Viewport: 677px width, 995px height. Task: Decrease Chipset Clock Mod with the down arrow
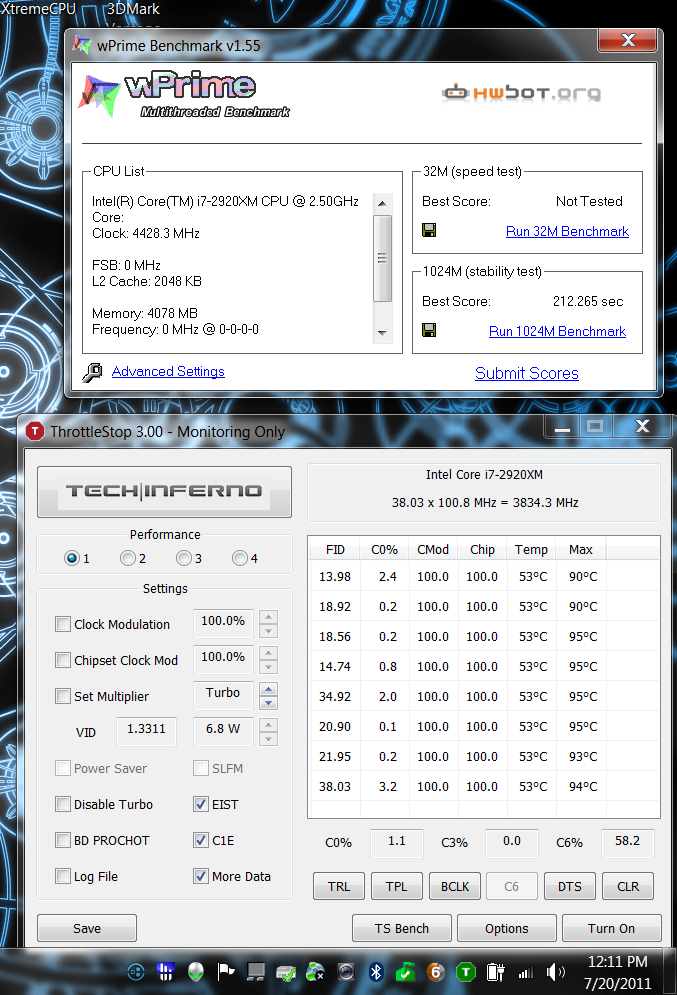tap(268, 667)
